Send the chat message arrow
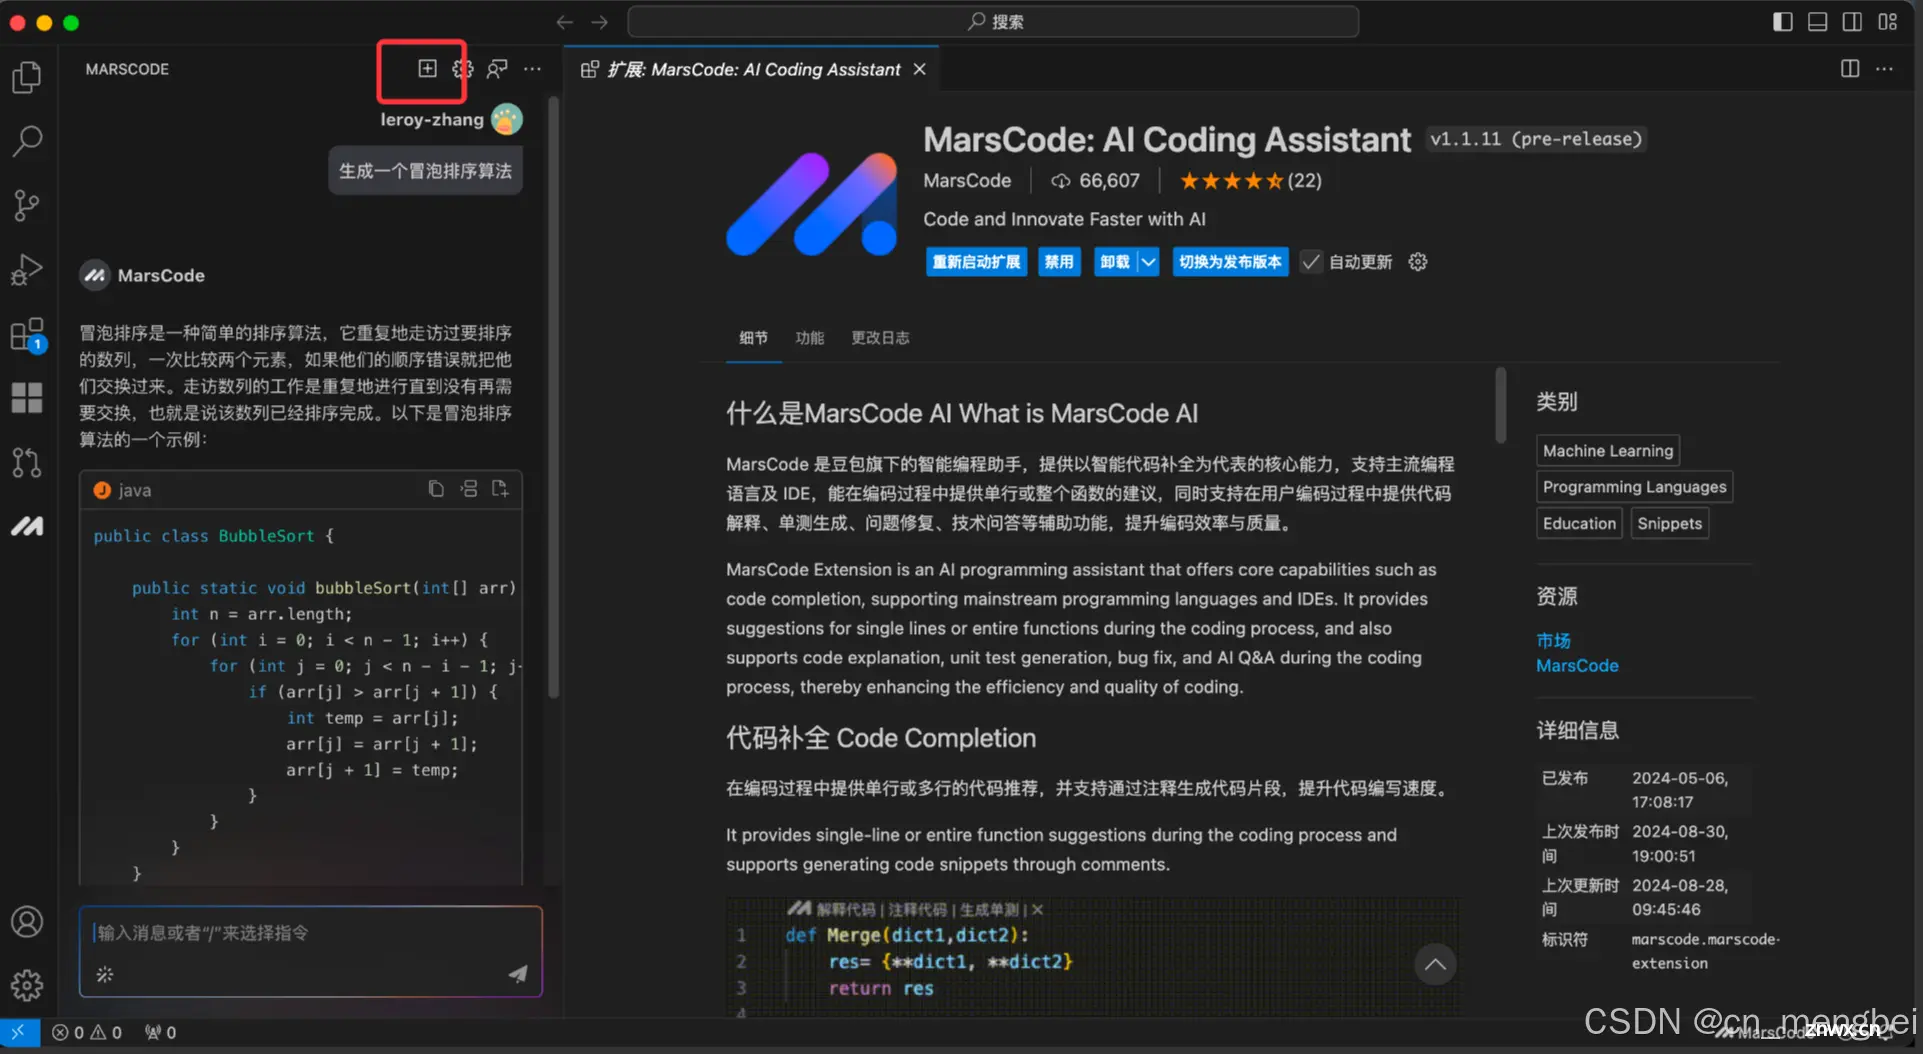The height and width of the screenshot is (1054, 1923). point(517,974)
